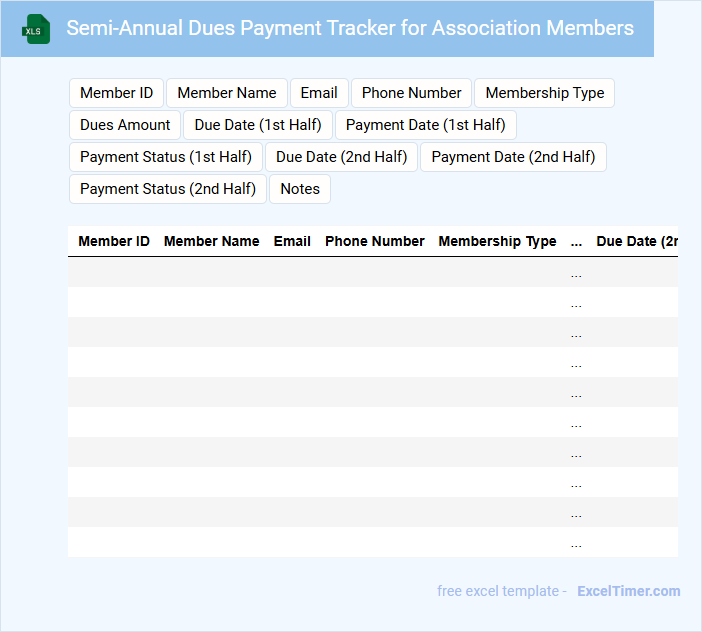Select the Member ID tag
Screen dimensions: 702x632
click(x=116, y=93)
